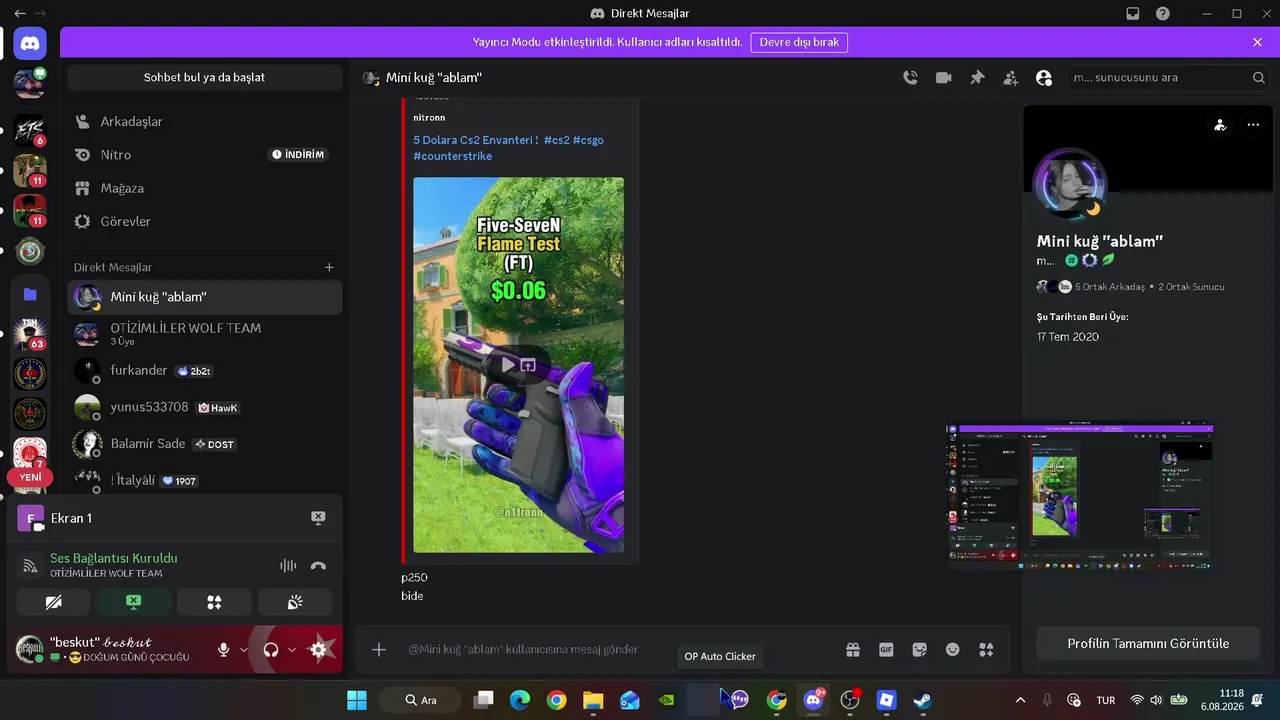This screenshot has width=1280, height=720.
Task: Toggle the user profile panel
Action: pyautogui.click(x=1044, y=78)
